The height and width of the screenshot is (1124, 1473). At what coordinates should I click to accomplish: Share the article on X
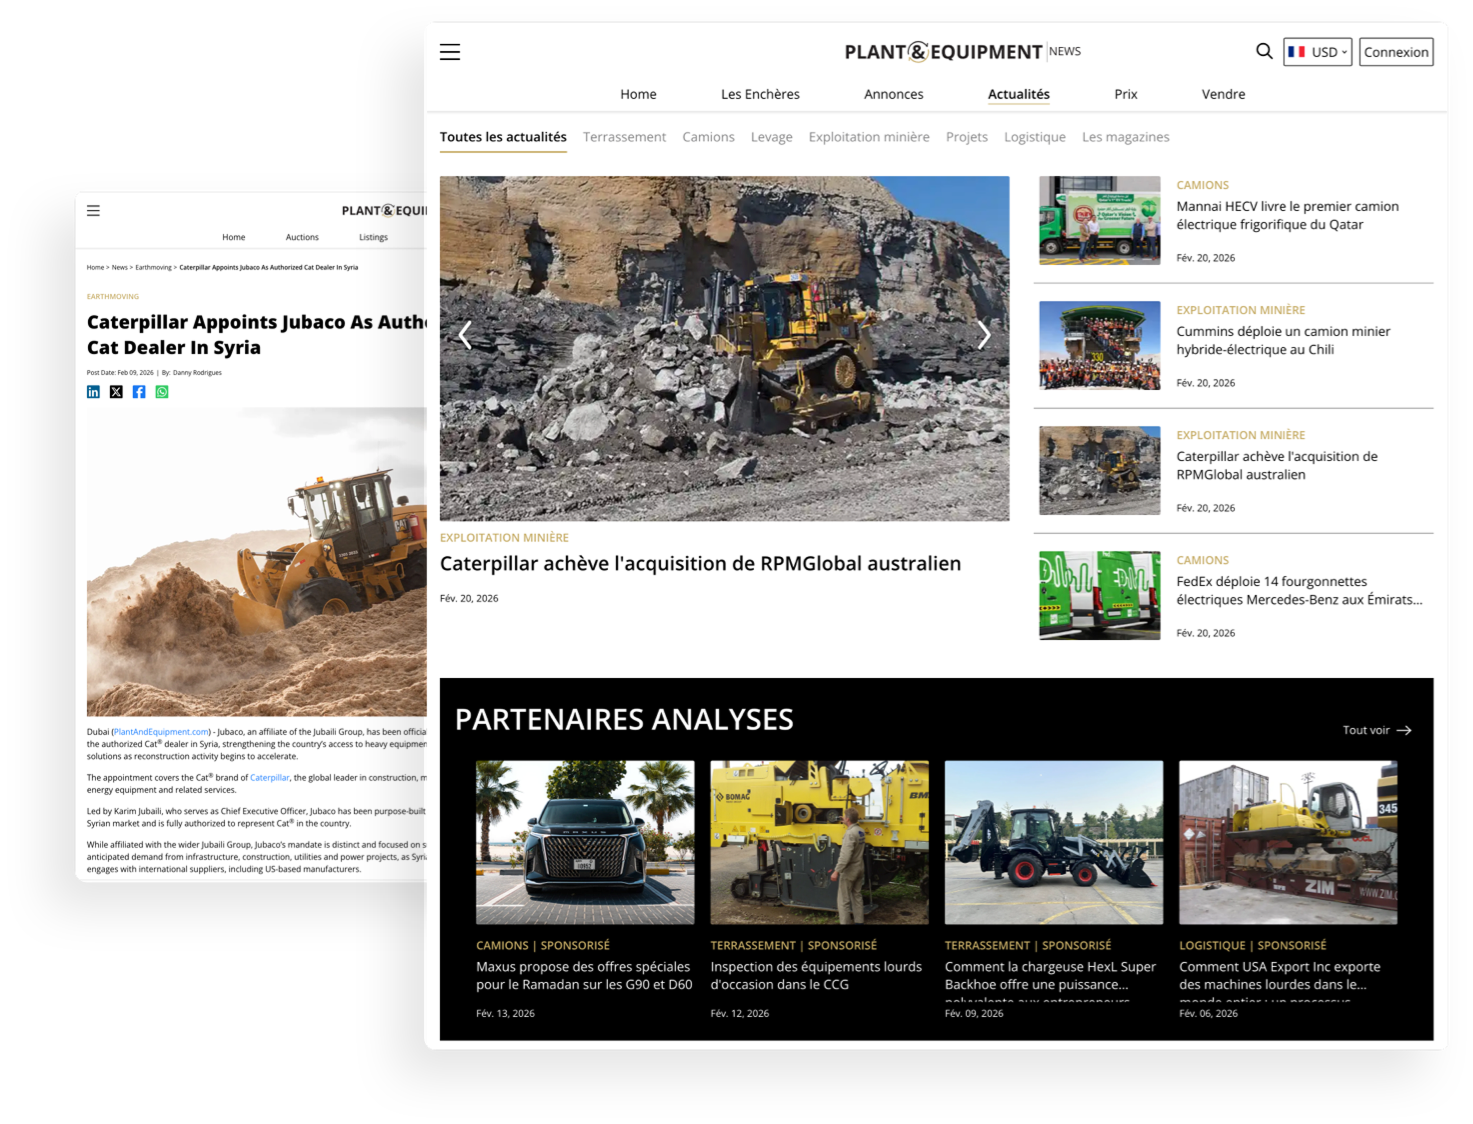[116, 392]
